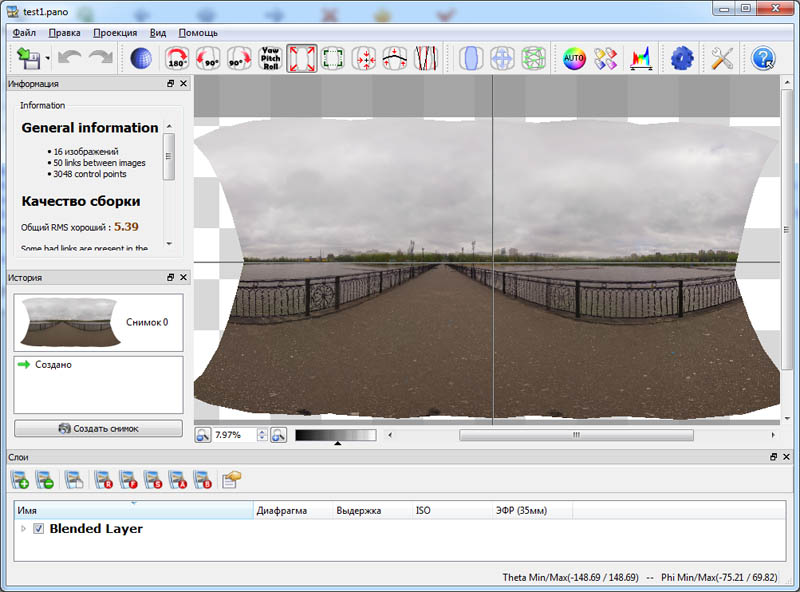Click the layer icon with red S badge
Viewport: 800px width, 592px height.
tap(153, 480)
